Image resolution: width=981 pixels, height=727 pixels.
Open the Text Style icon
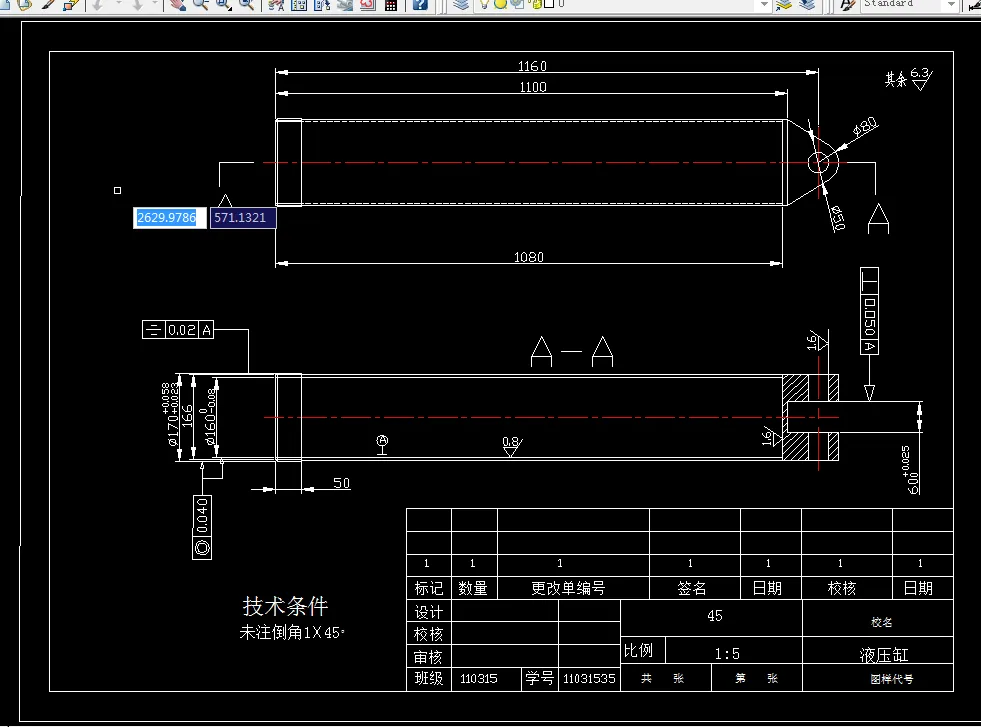point(848,4)
